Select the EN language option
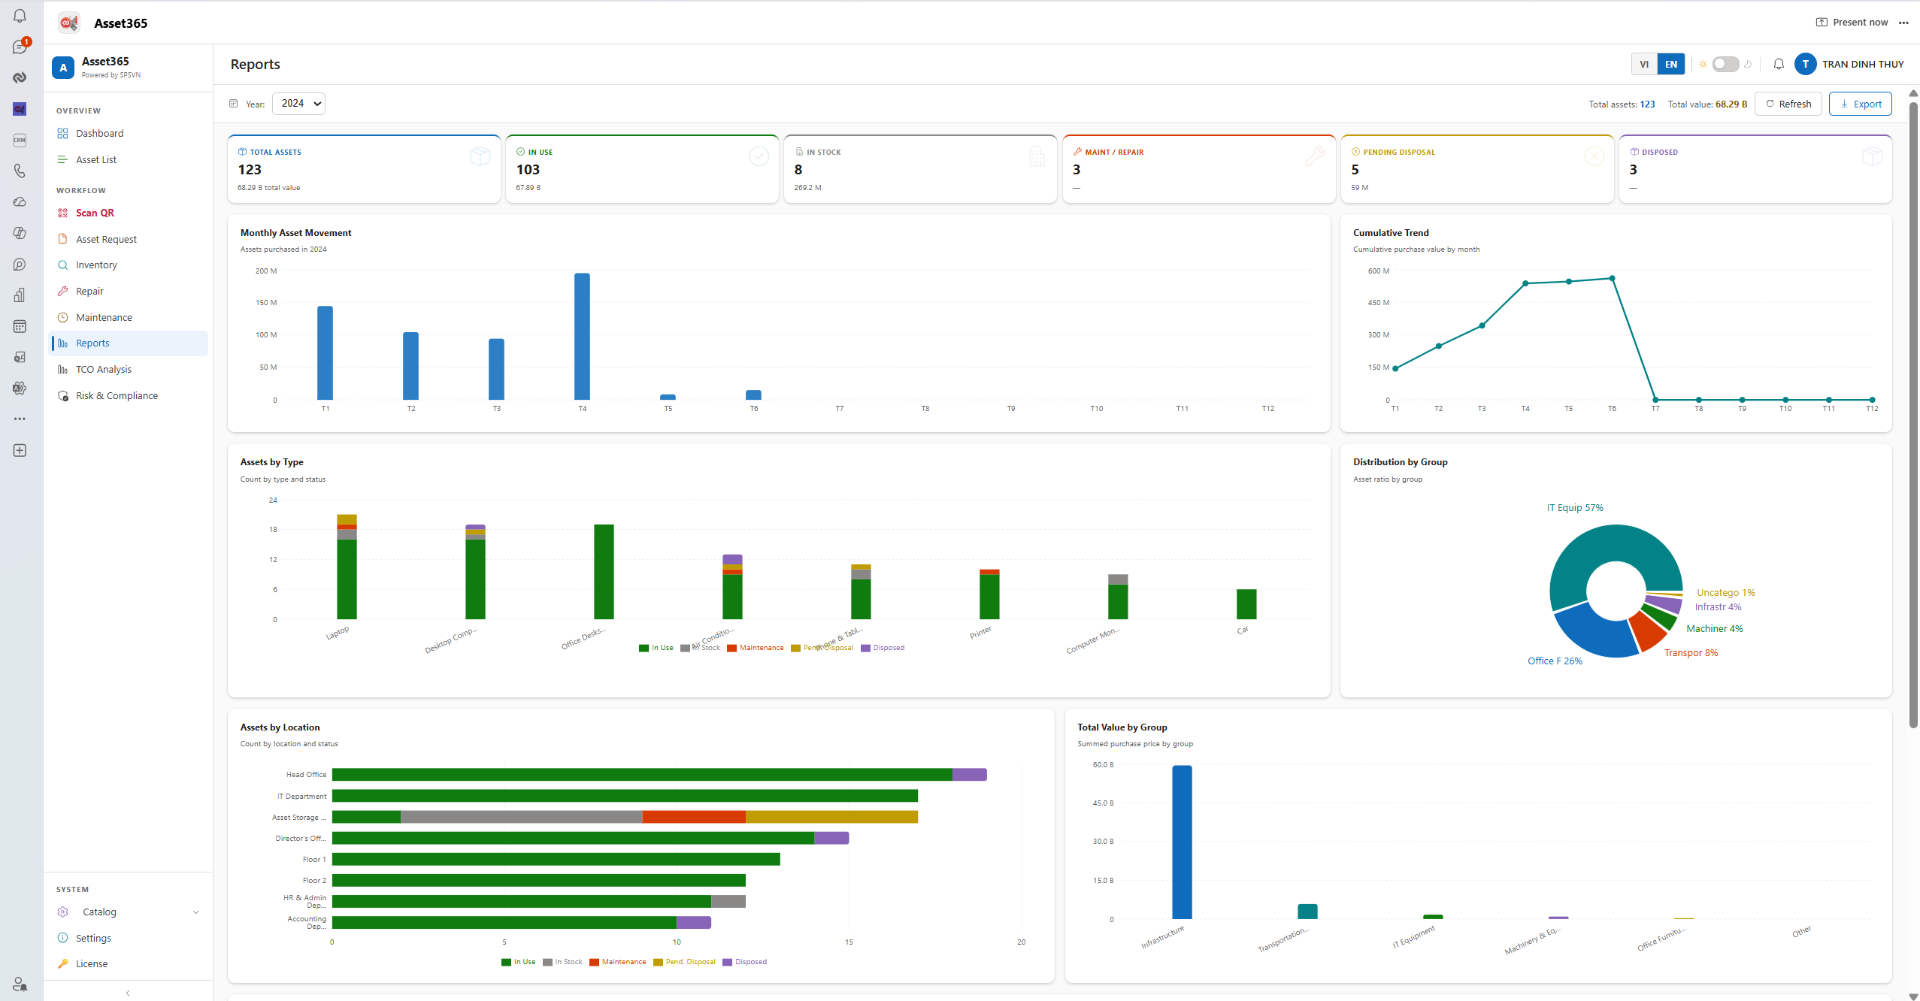Viewport: 1920px width, 1001px height. click(x=1671, y=64)
